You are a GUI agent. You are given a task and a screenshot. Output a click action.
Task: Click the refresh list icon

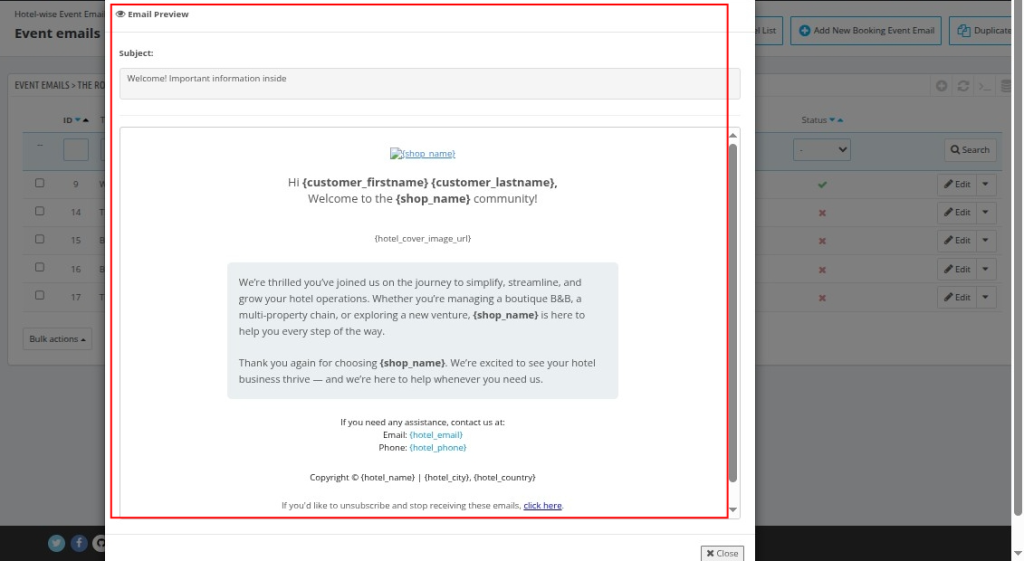pyautogui.click(x=963, y=86)
